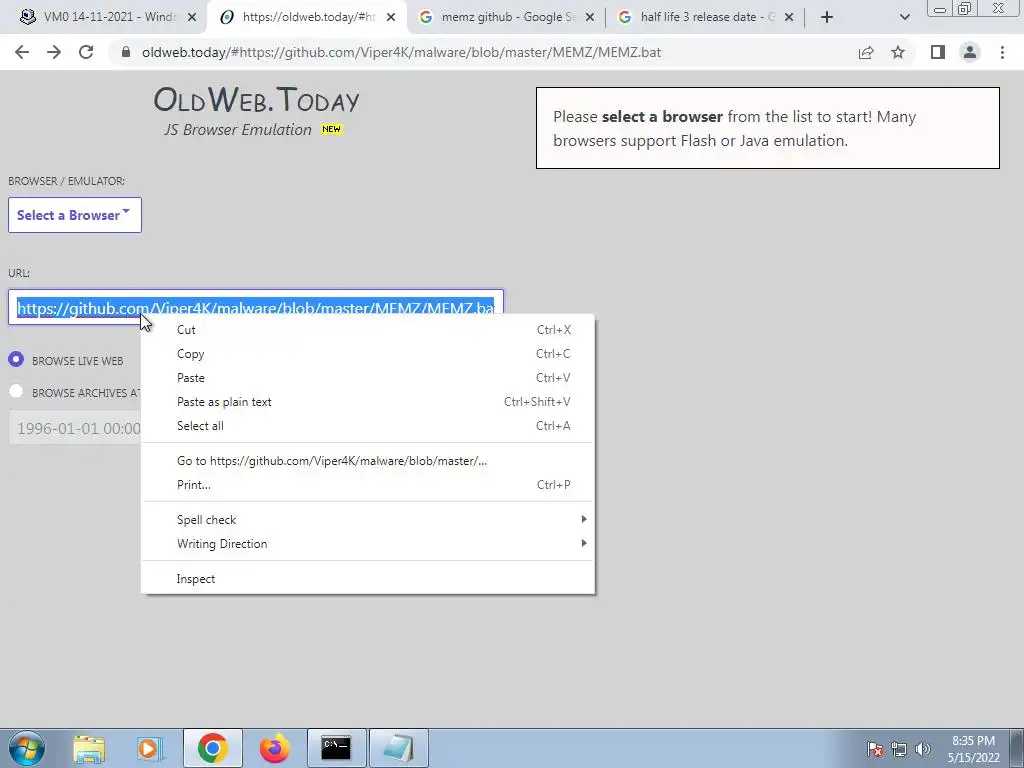Open the notepad app in taskbar
The image size is (1024, 768).
tap(399, 748)
